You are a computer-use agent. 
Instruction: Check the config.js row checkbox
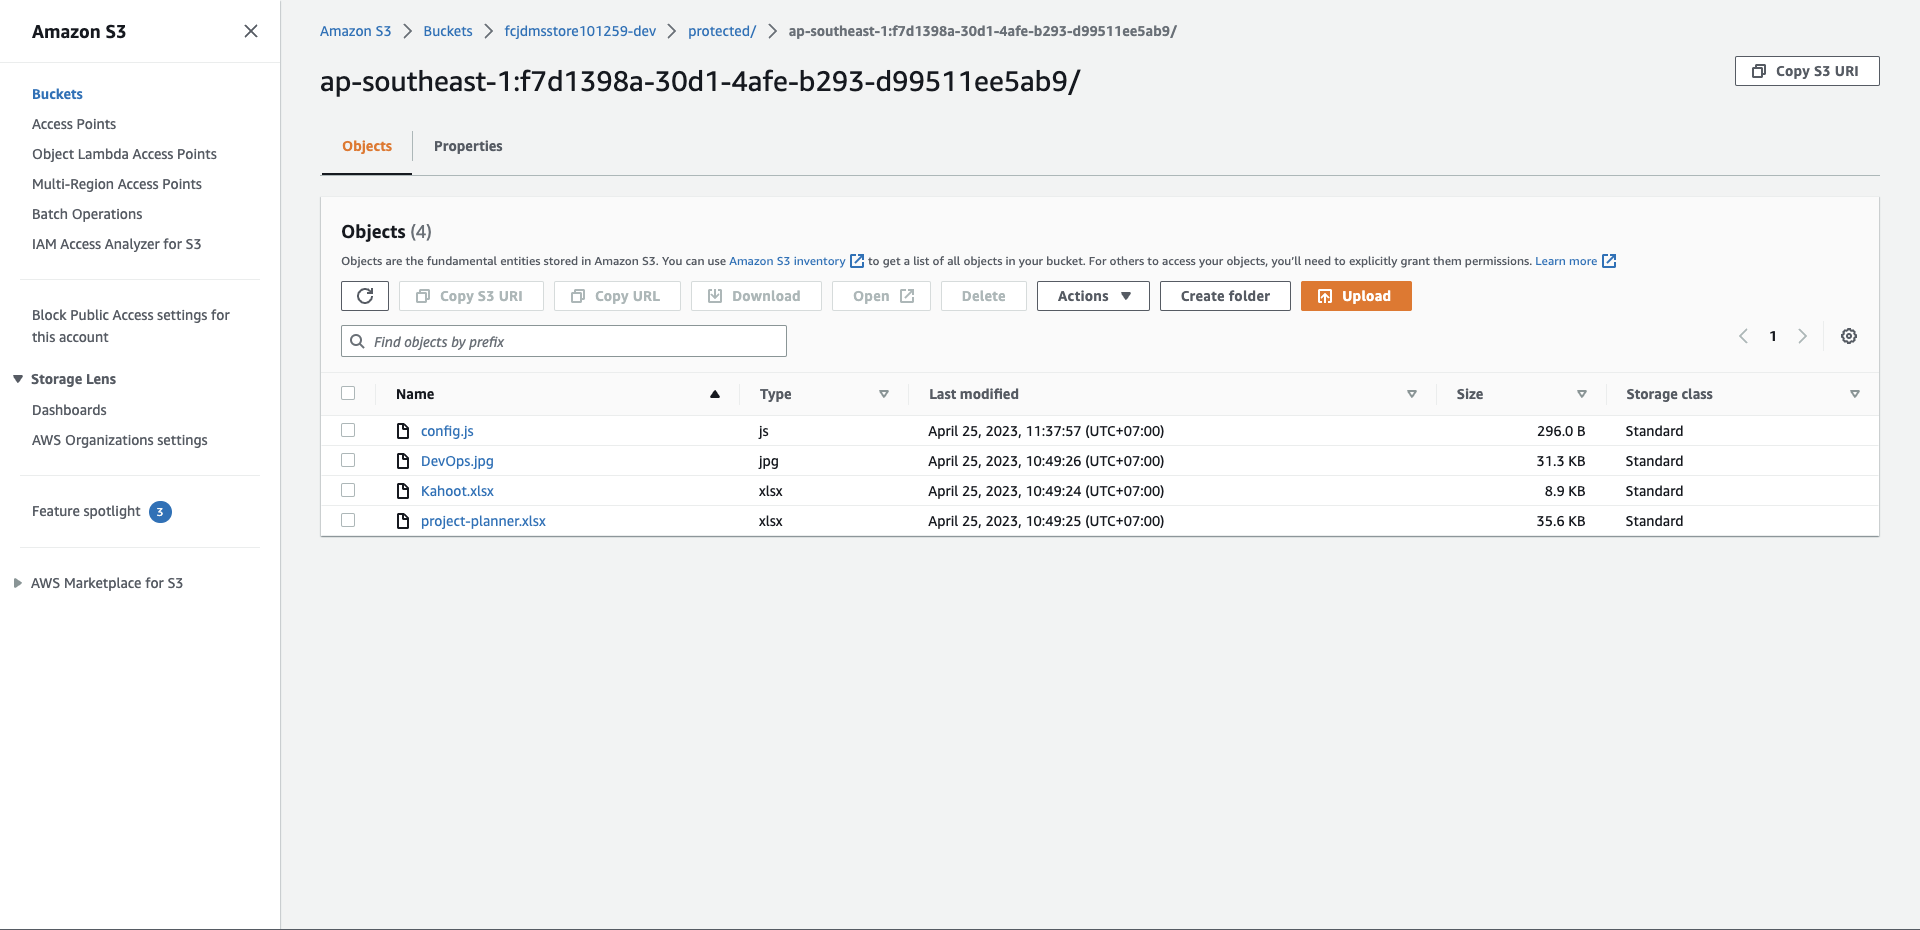pyautogui.click(x=348, y=430)
